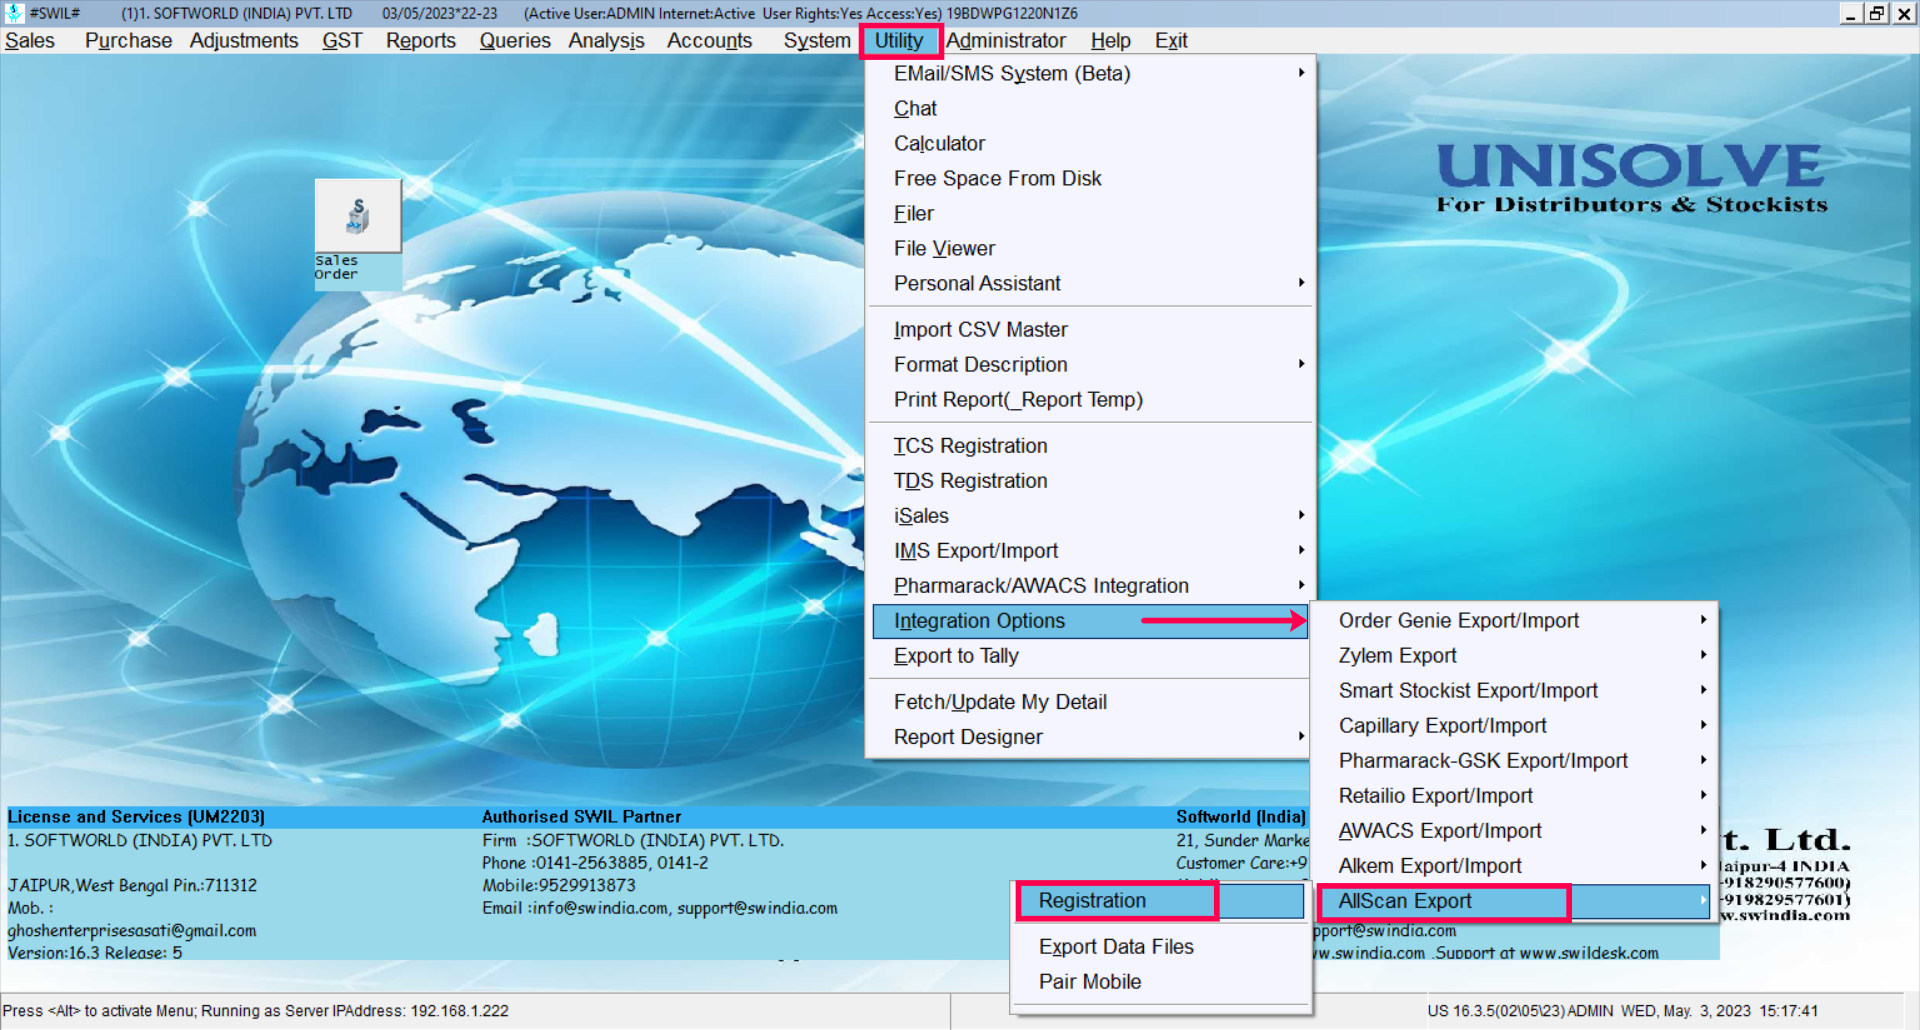Click the SWIL app icon in title bar
The width and height of the screenshot is (1920, 1030).
pyautogui.click(x=14, y=13)
